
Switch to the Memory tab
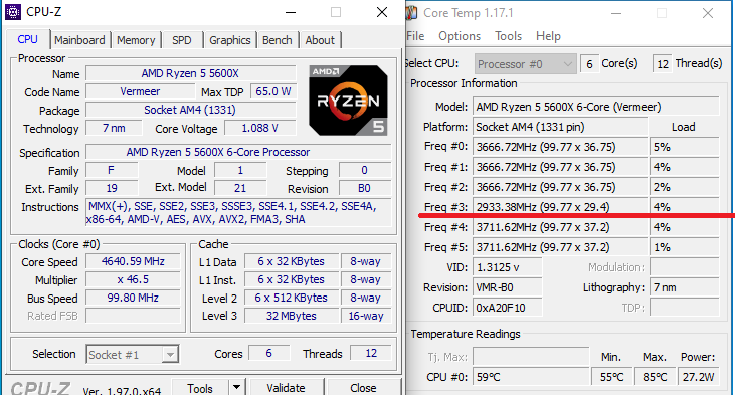pos(136,40)
